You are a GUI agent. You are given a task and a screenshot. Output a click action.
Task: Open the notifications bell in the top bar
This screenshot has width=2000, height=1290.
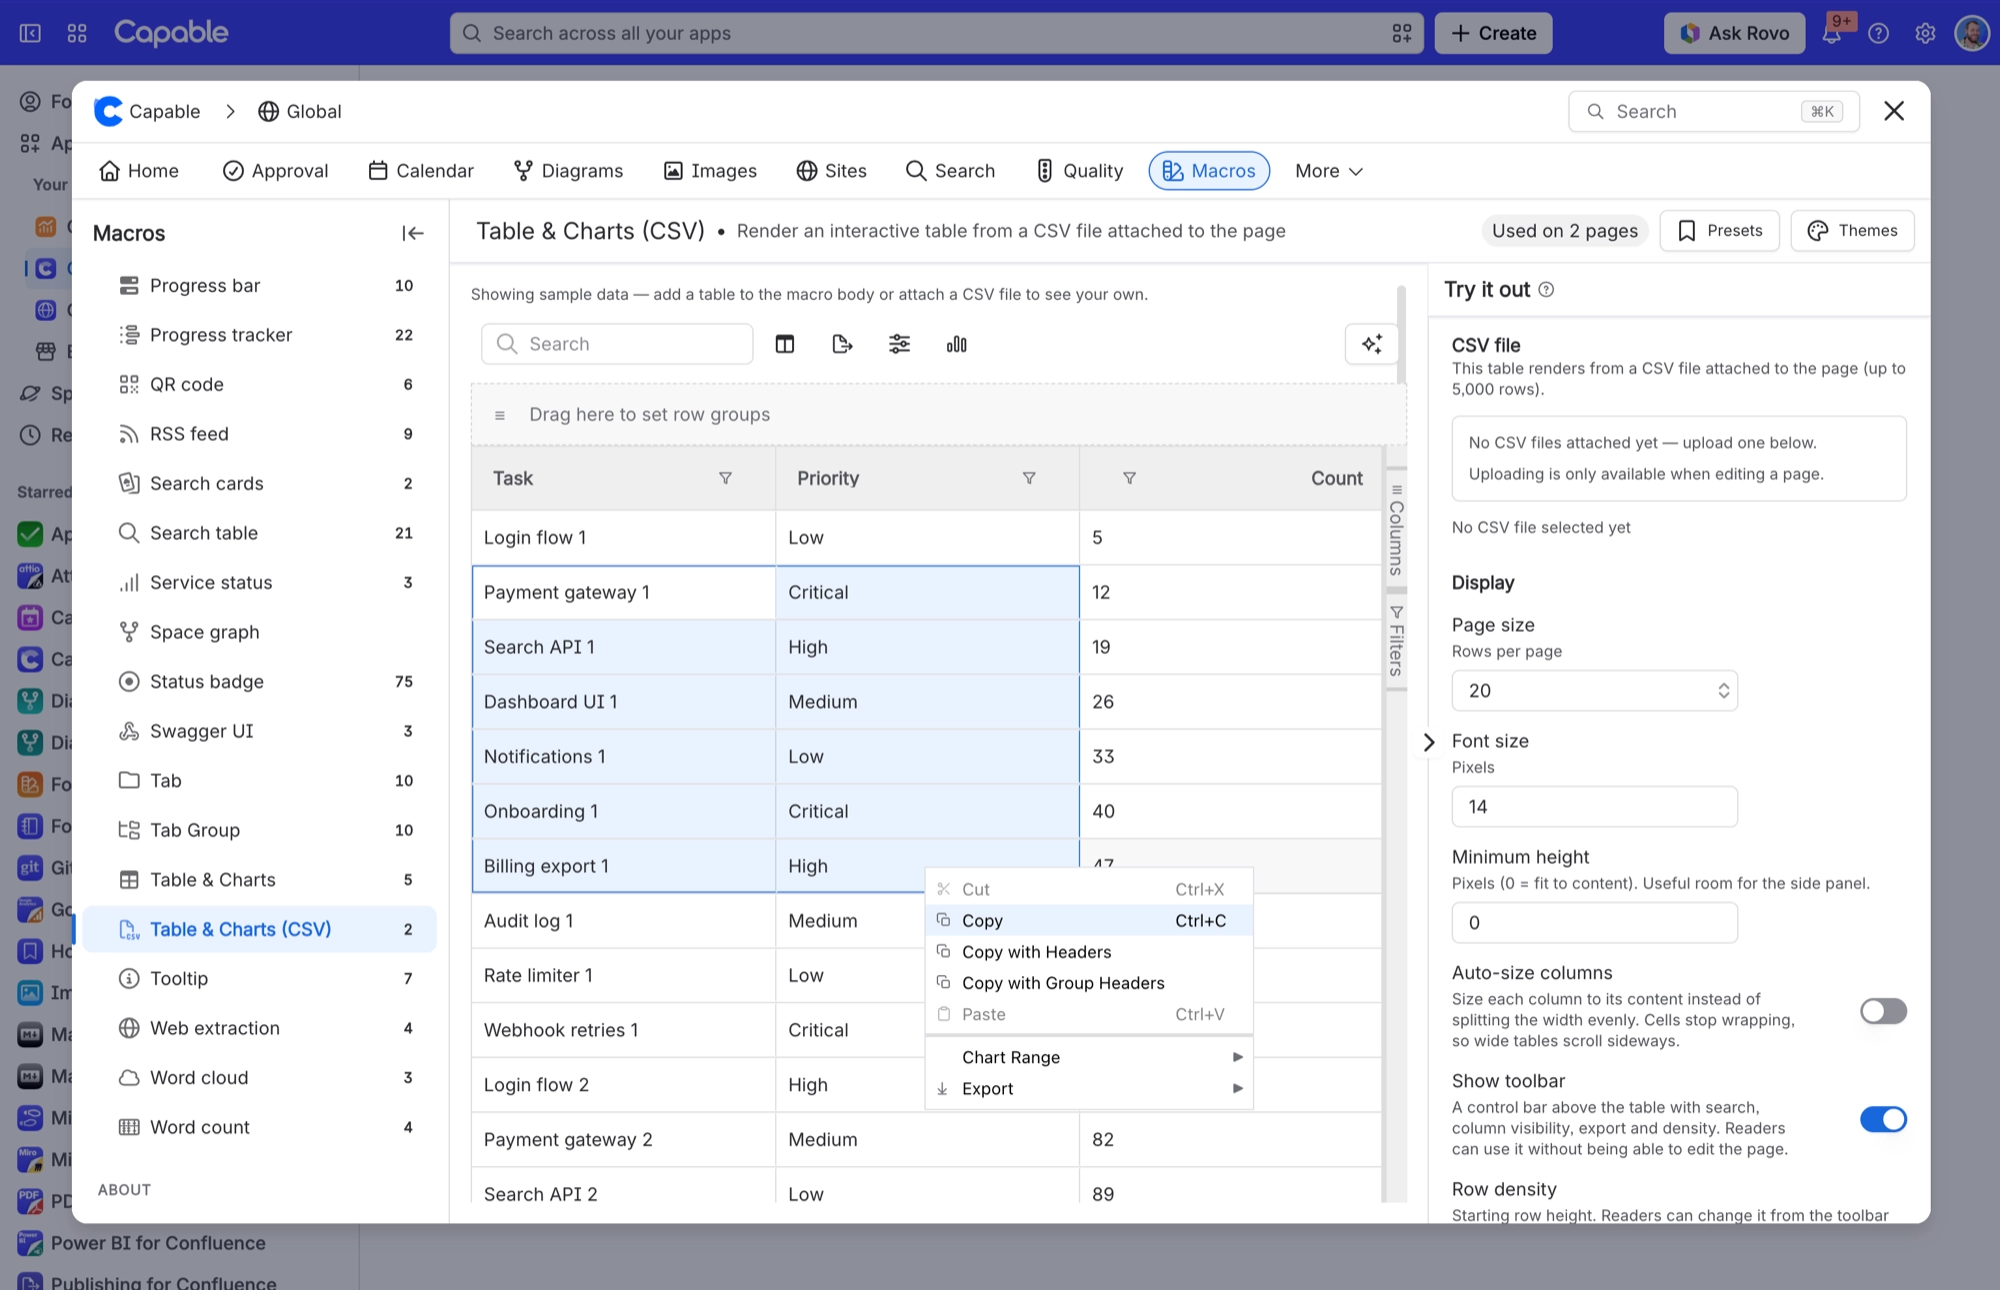1832,33
